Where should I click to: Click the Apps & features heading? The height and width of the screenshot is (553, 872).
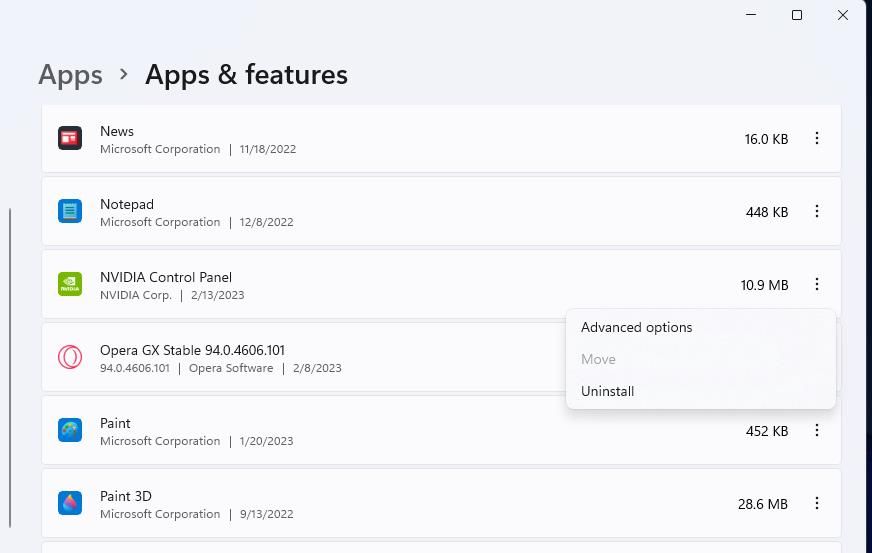(x=246, y=75)
